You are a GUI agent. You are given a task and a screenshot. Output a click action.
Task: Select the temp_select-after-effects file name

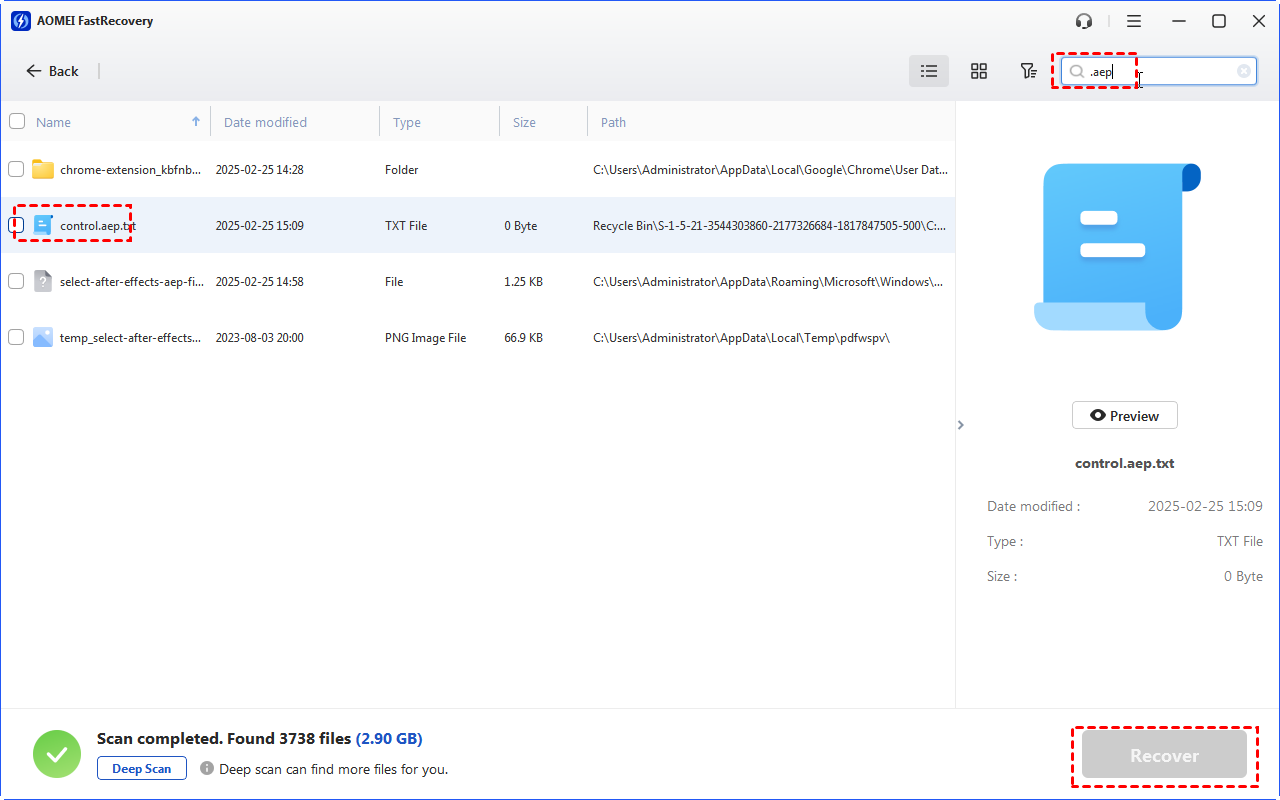tap(131, 338)
